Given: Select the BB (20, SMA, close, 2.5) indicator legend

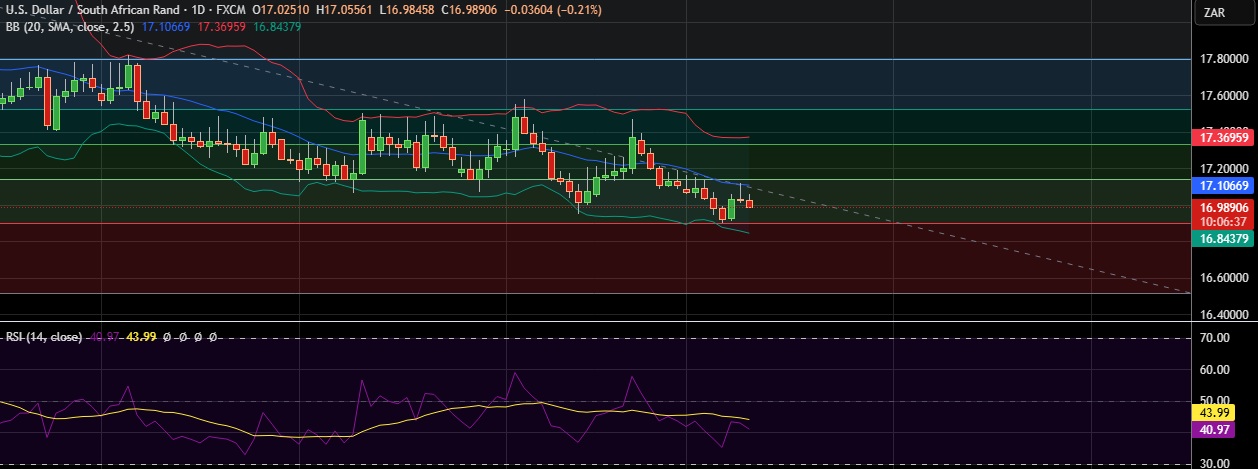Looking at the screenshot, I should click(x=67, y=26).
